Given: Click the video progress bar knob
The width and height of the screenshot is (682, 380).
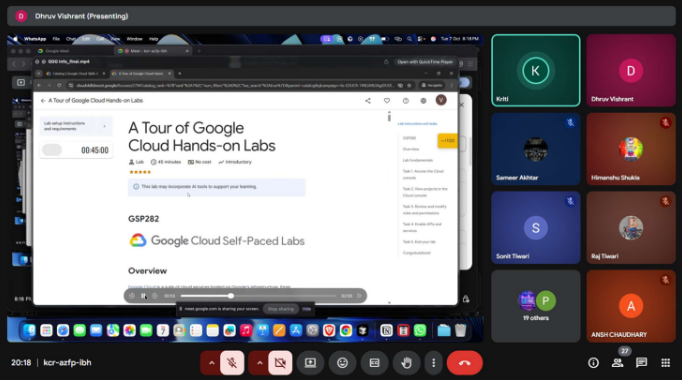Looking at the screenshot, I should tap(231, 296).
